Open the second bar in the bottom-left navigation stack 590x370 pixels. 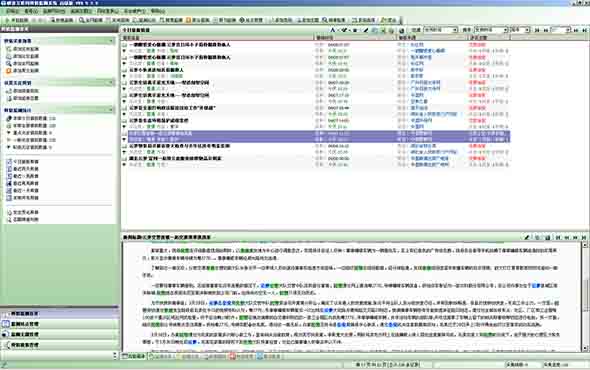pos(60,324)
